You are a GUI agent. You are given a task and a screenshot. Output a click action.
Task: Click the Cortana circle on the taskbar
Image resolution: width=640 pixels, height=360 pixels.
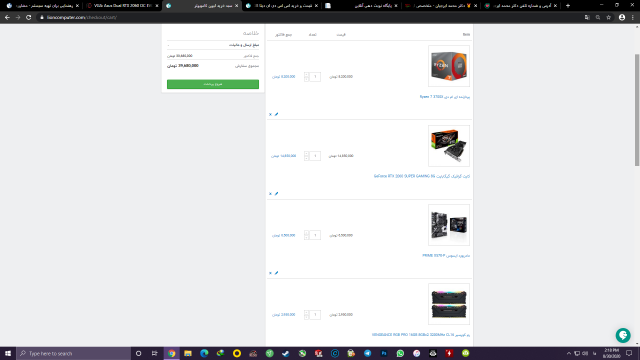(138, 353)
